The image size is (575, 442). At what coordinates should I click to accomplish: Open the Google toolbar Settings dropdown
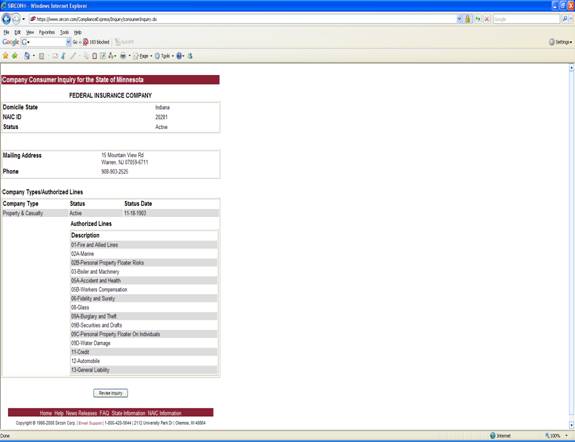(x=560, y=42)
